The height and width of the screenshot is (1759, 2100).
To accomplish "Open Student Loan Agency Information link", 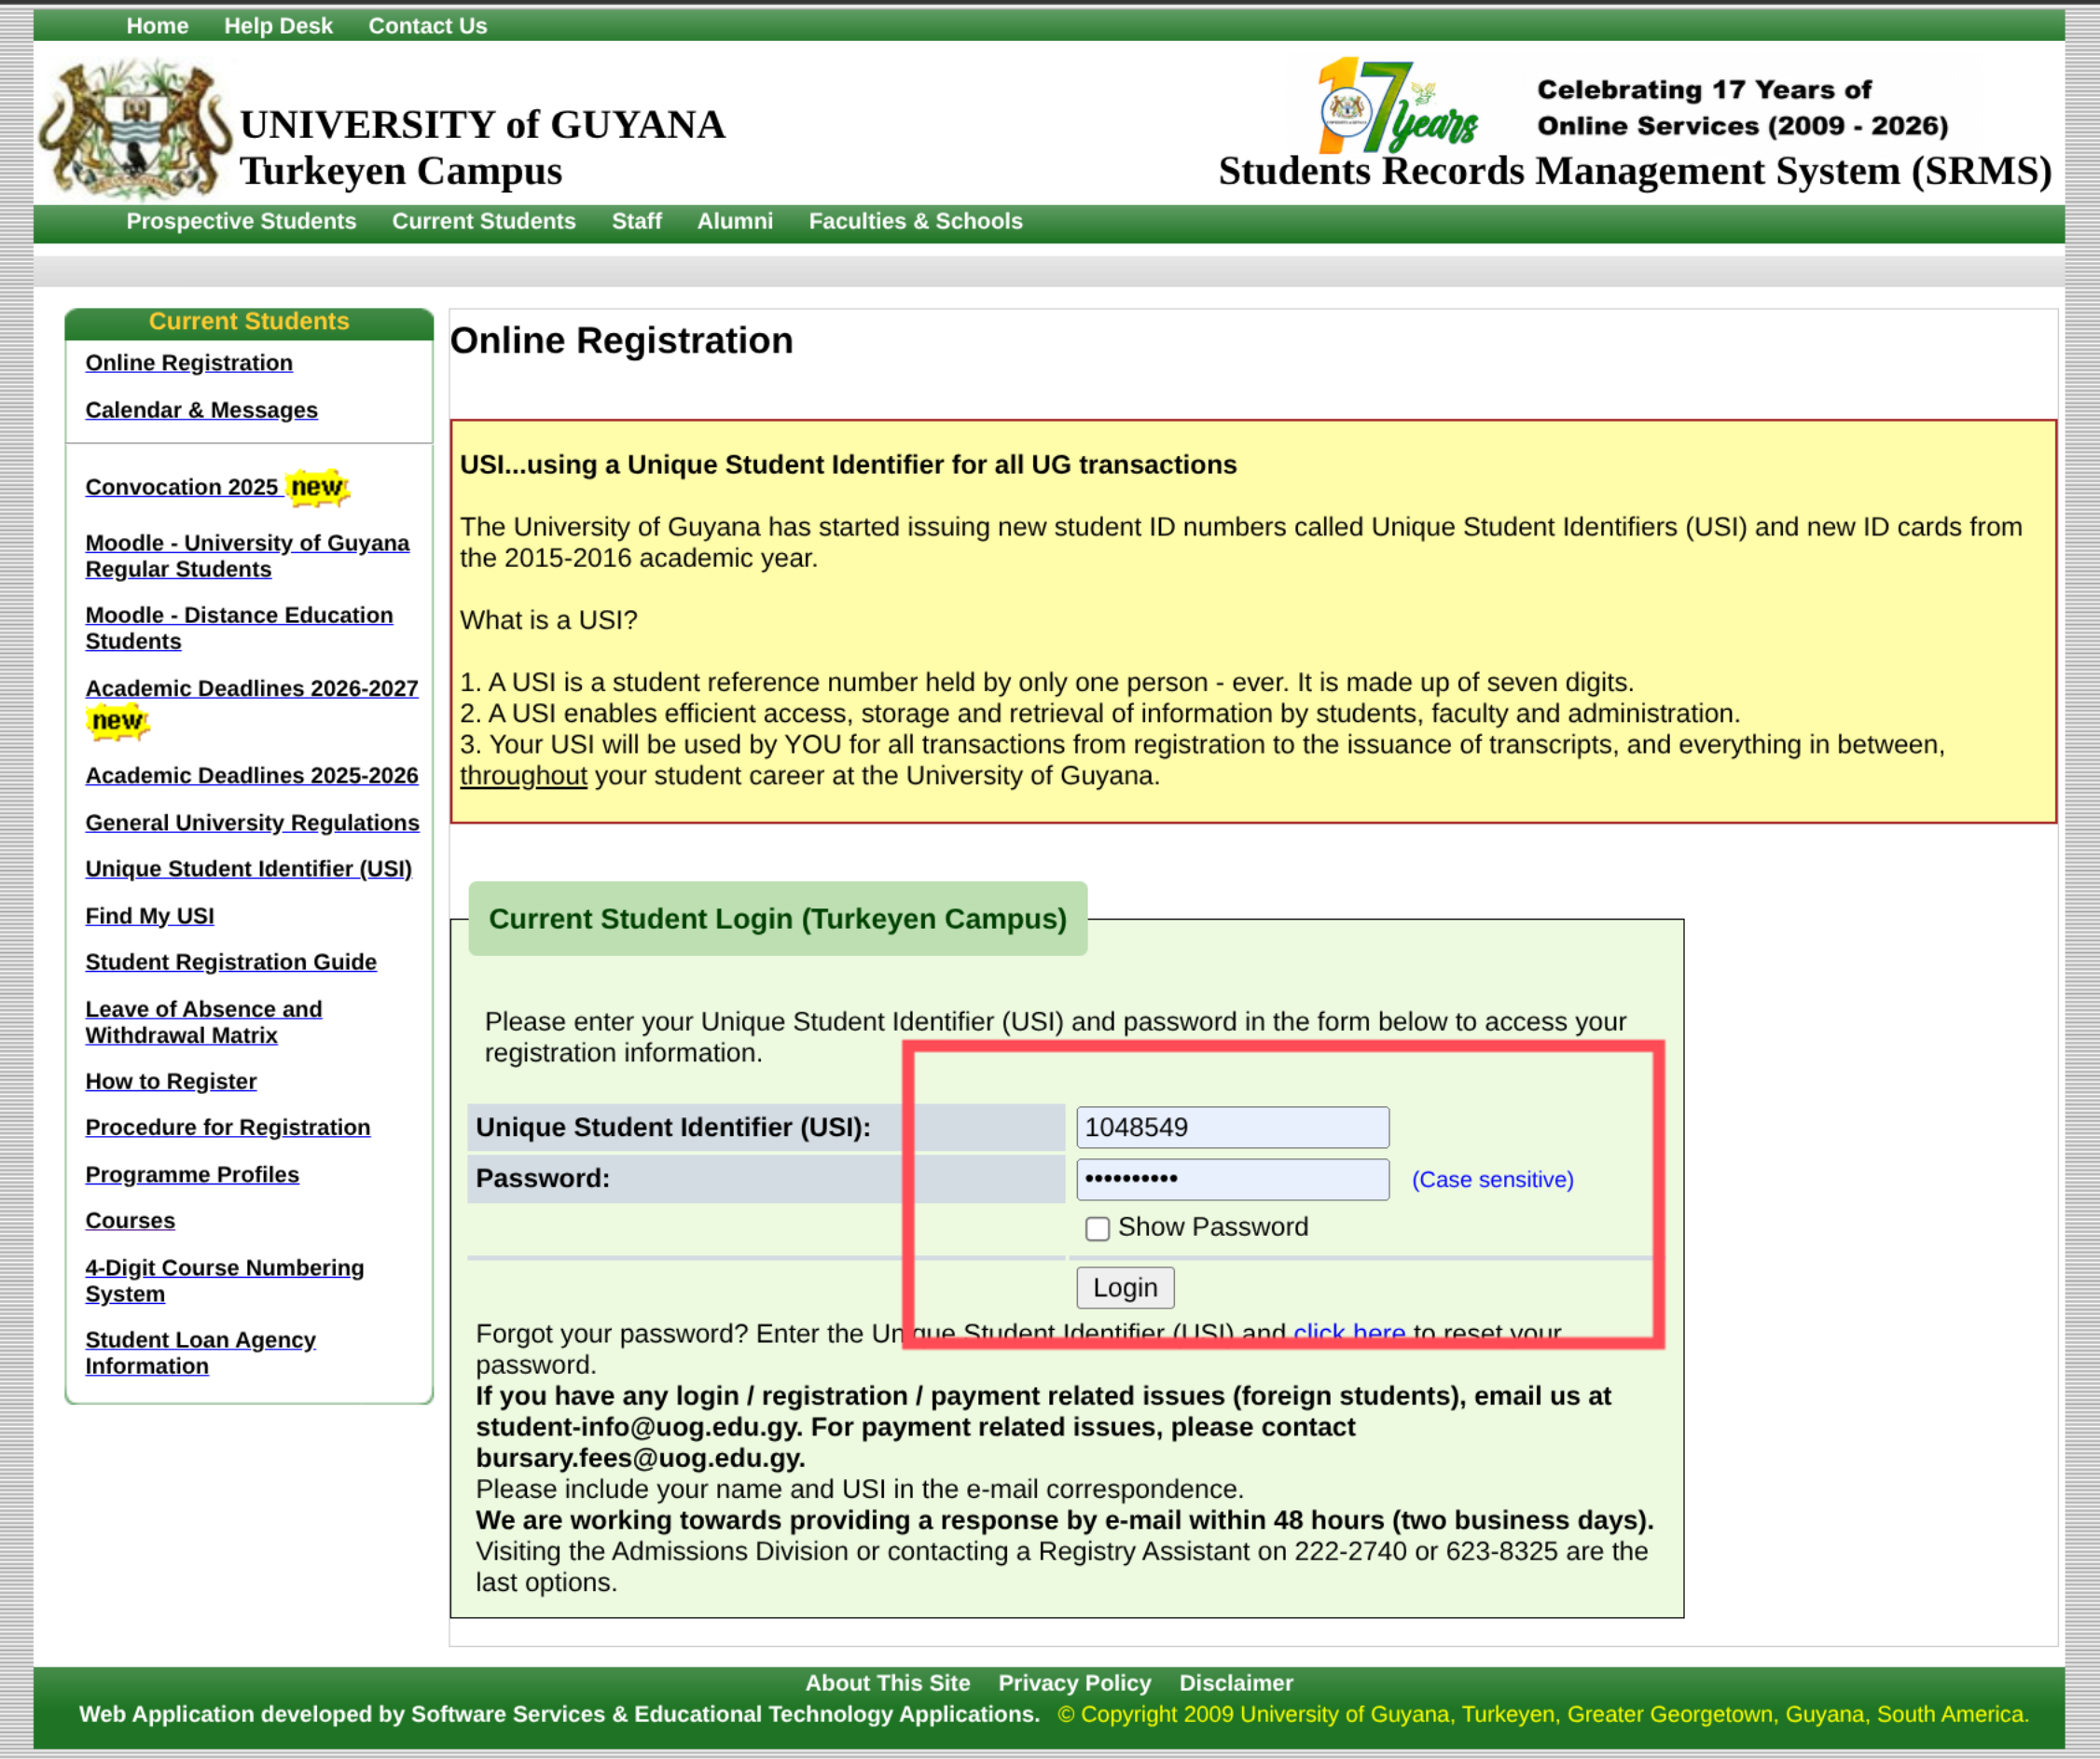I will (x=200, y=1353).
